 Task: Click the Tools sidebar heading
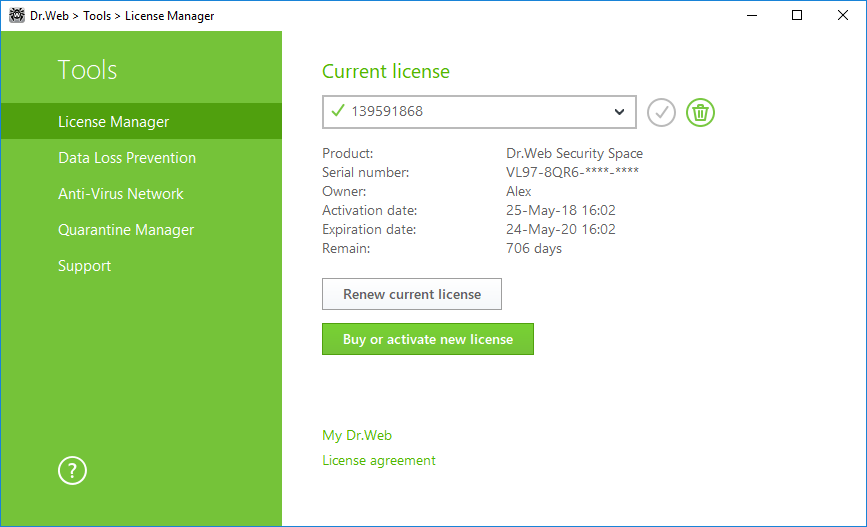(x=87, y=70)
